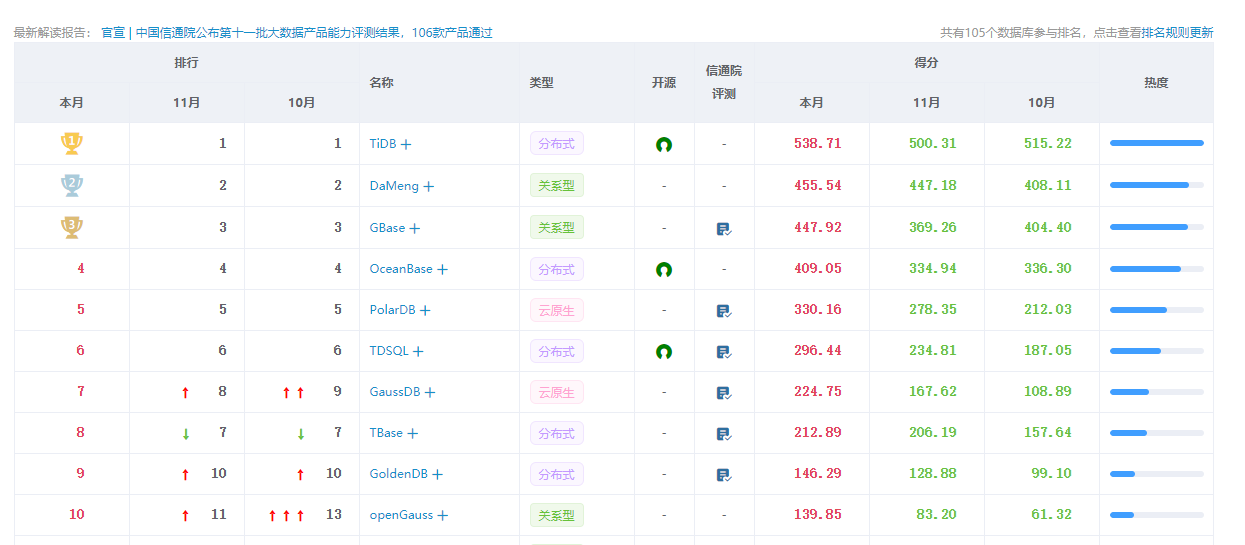Click the silver trophy icon for DaMeng

(71, 186)
